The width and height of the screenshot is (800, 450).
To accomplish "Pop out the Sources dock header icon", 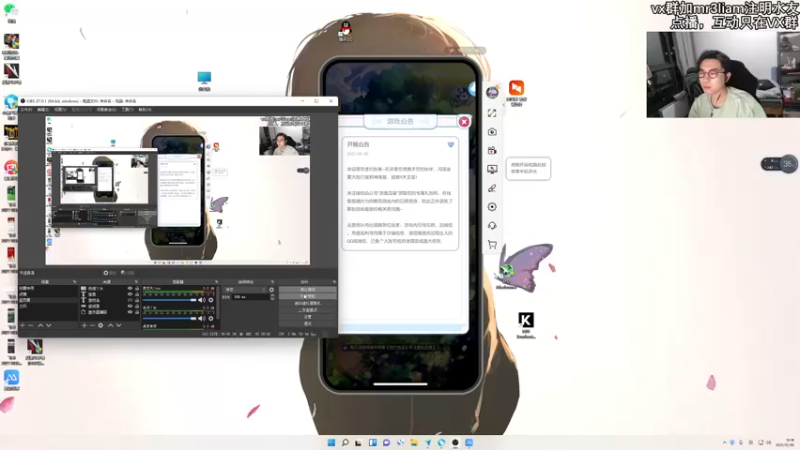I will 136,281.
